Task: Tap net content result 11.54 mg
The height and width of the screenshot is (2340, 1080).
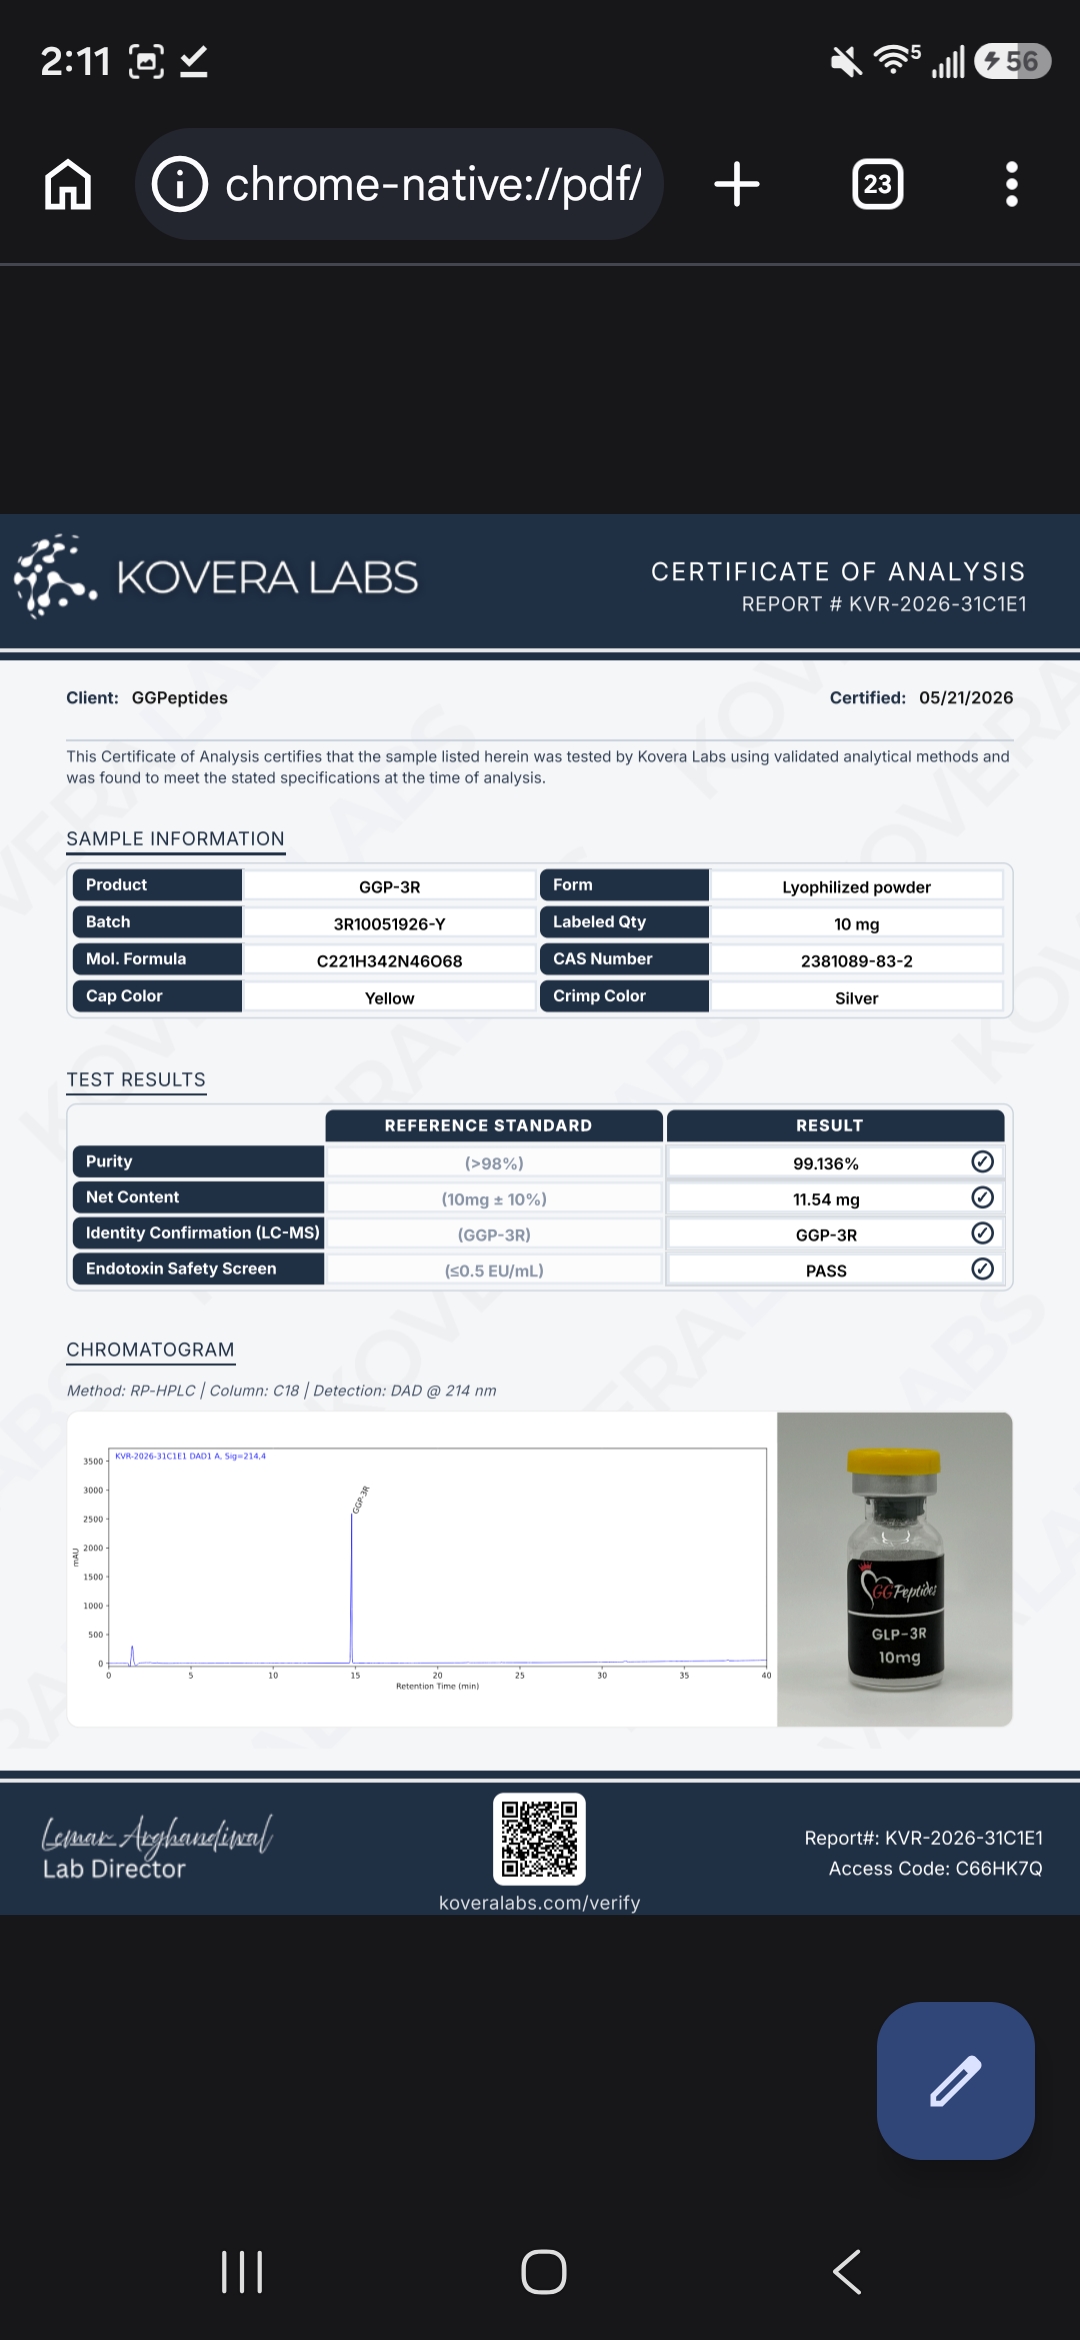Action: click(x=826, y=1200)
